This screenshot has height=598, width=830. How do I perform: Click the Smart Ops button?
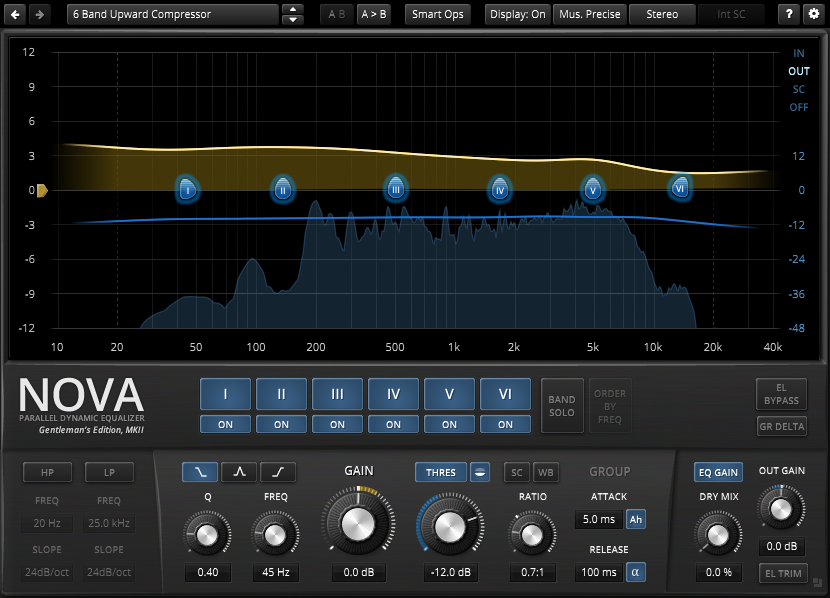tap(438, 14)
